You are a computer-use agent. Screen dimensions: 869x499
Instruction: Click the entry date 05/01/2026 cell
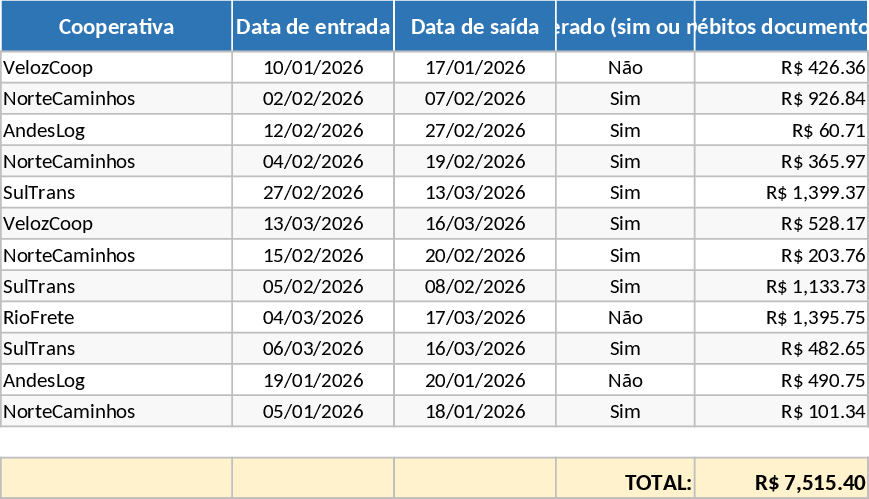coord(313,412)
